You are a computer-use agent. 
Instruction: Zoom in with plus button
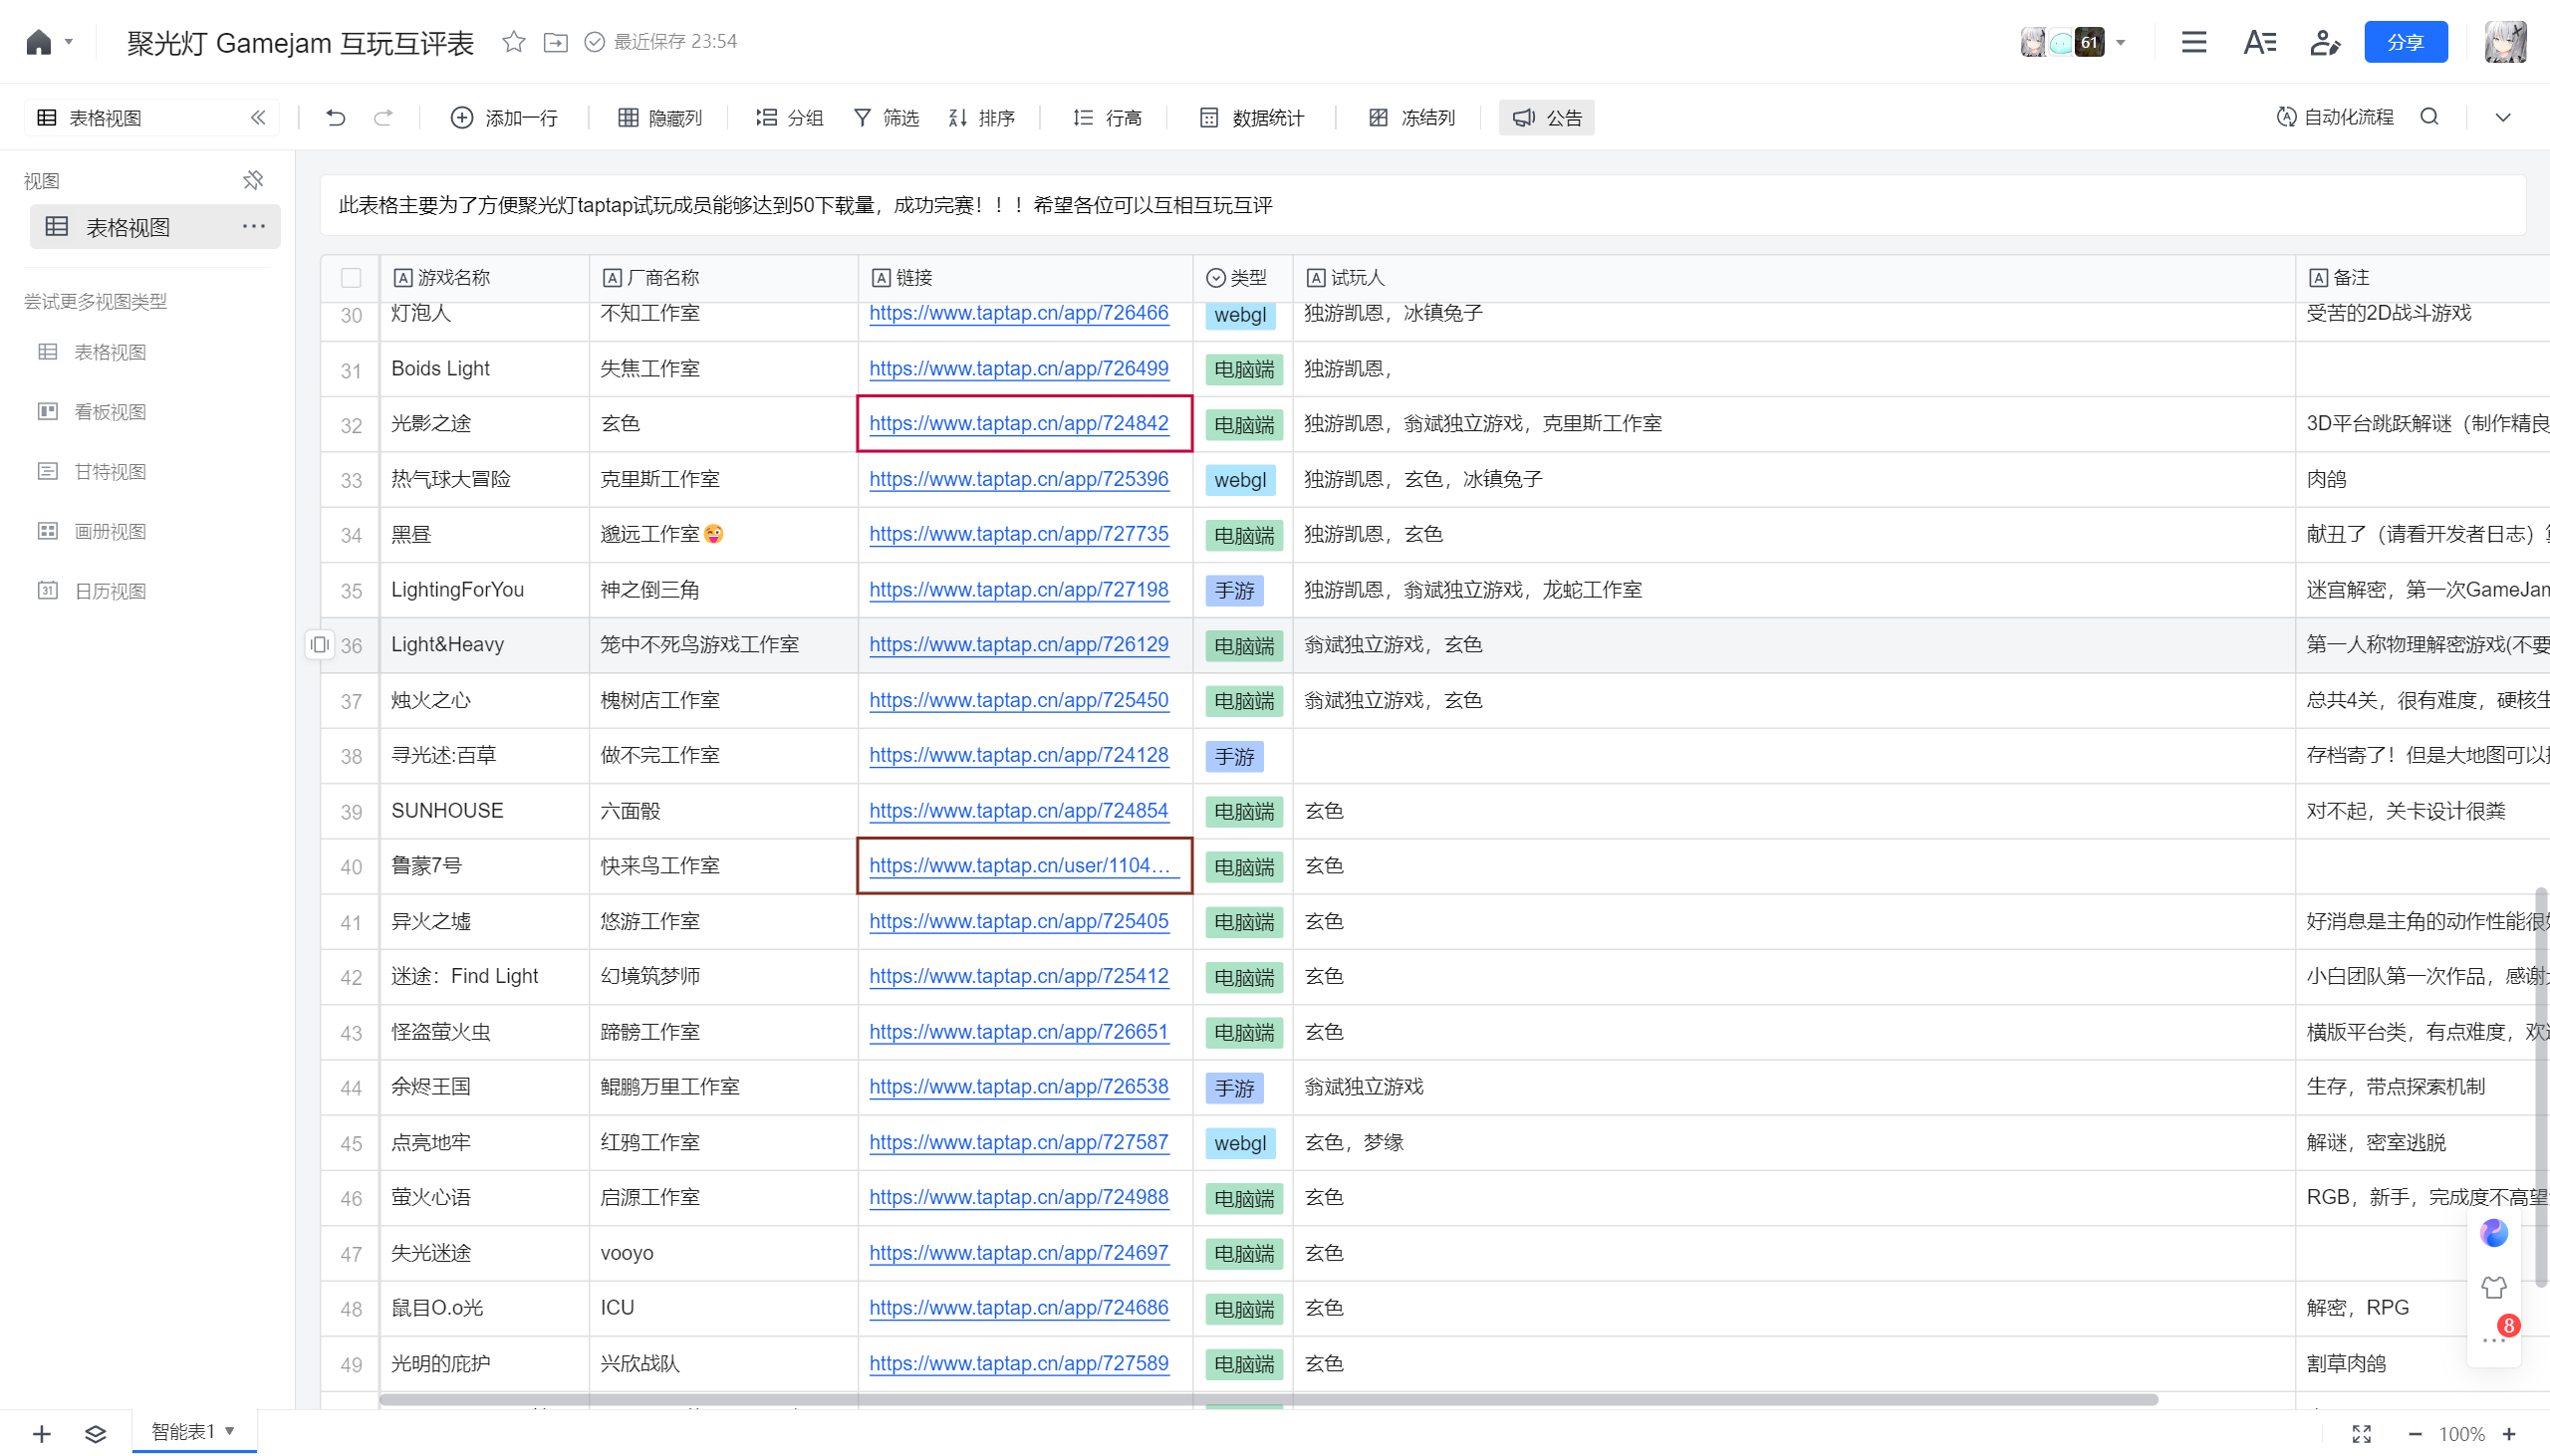point(2509,1434)
